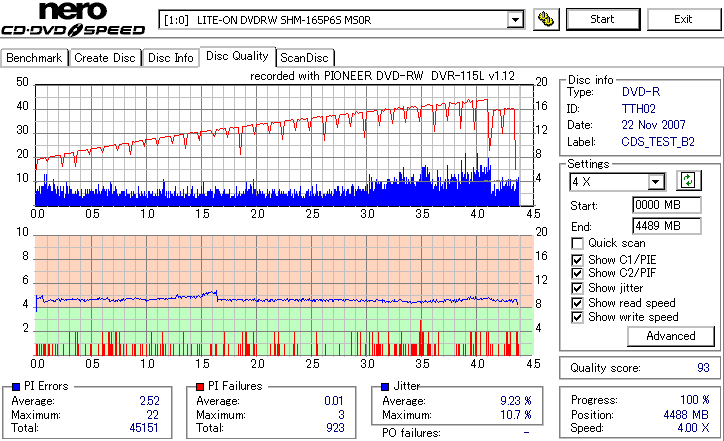The width and height of the screenshot is (724, 441).
Task: Click the label CDS_TEST_B2
Action: tap(658, 142)
